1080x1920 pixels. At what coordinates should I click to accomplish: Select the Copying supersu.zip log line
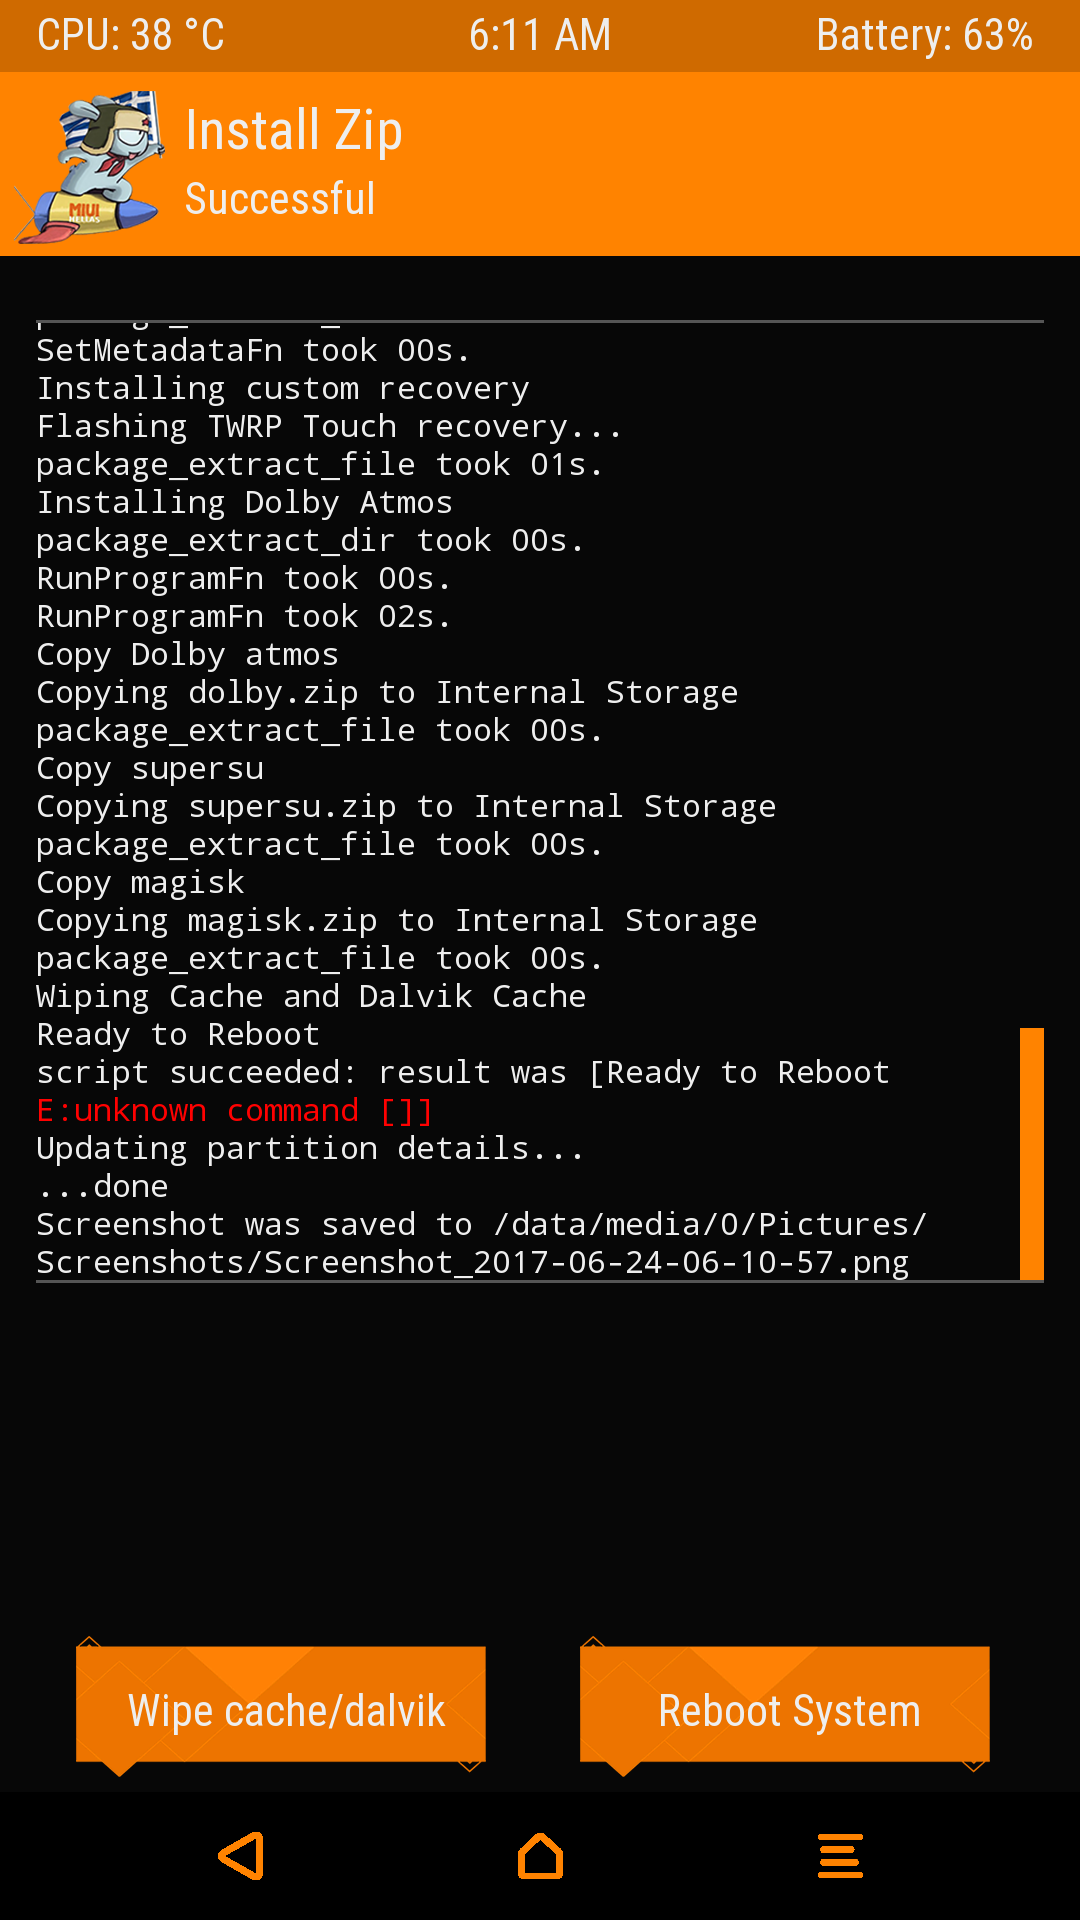click(406, 807)
